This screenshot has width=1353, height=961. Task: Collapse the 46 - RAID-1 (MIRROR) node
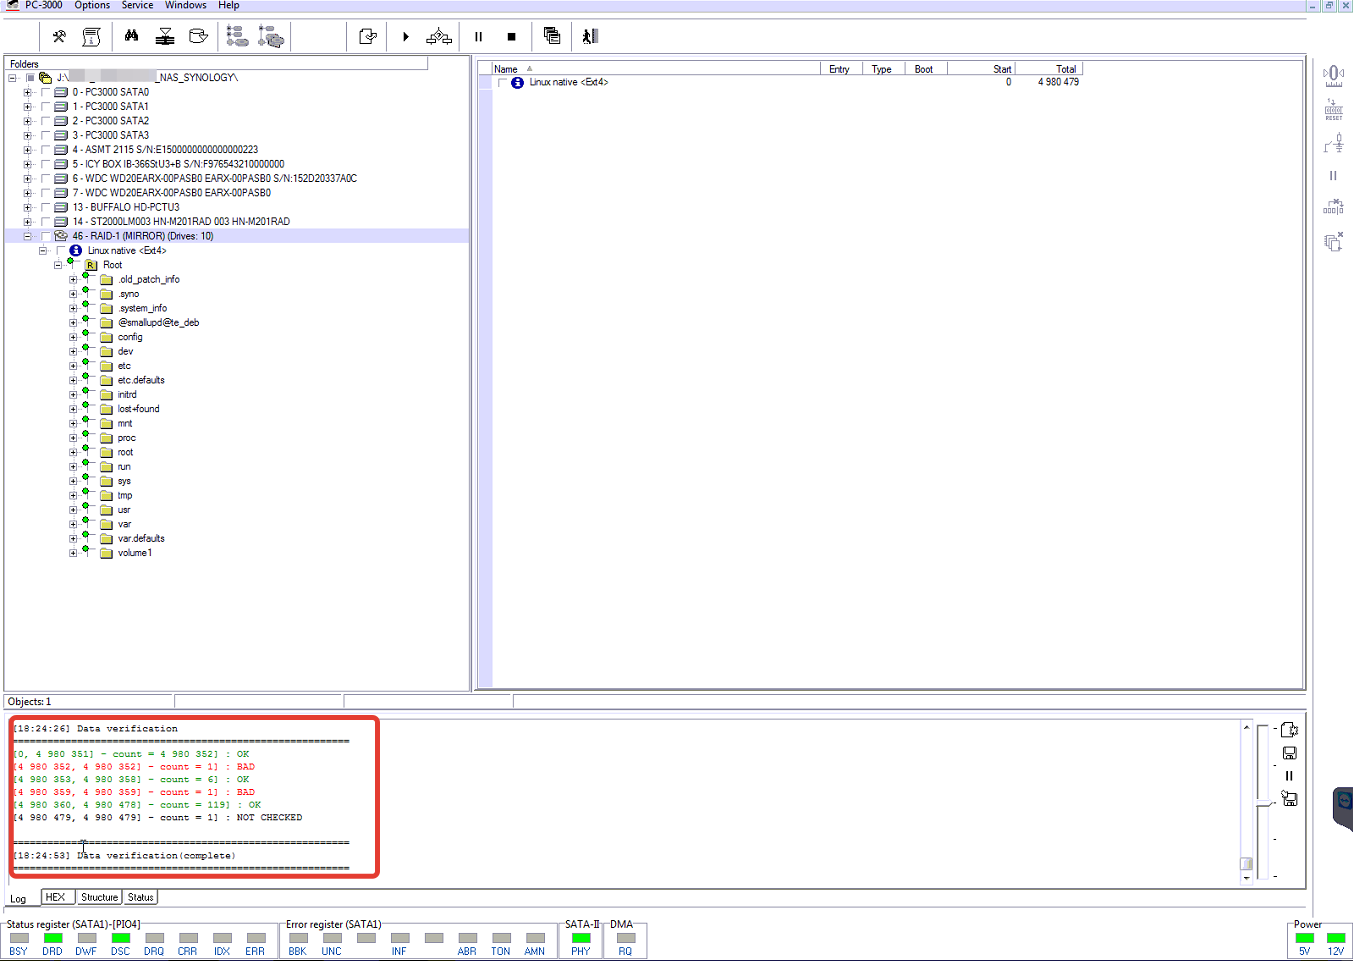click(x=27, y=236)
